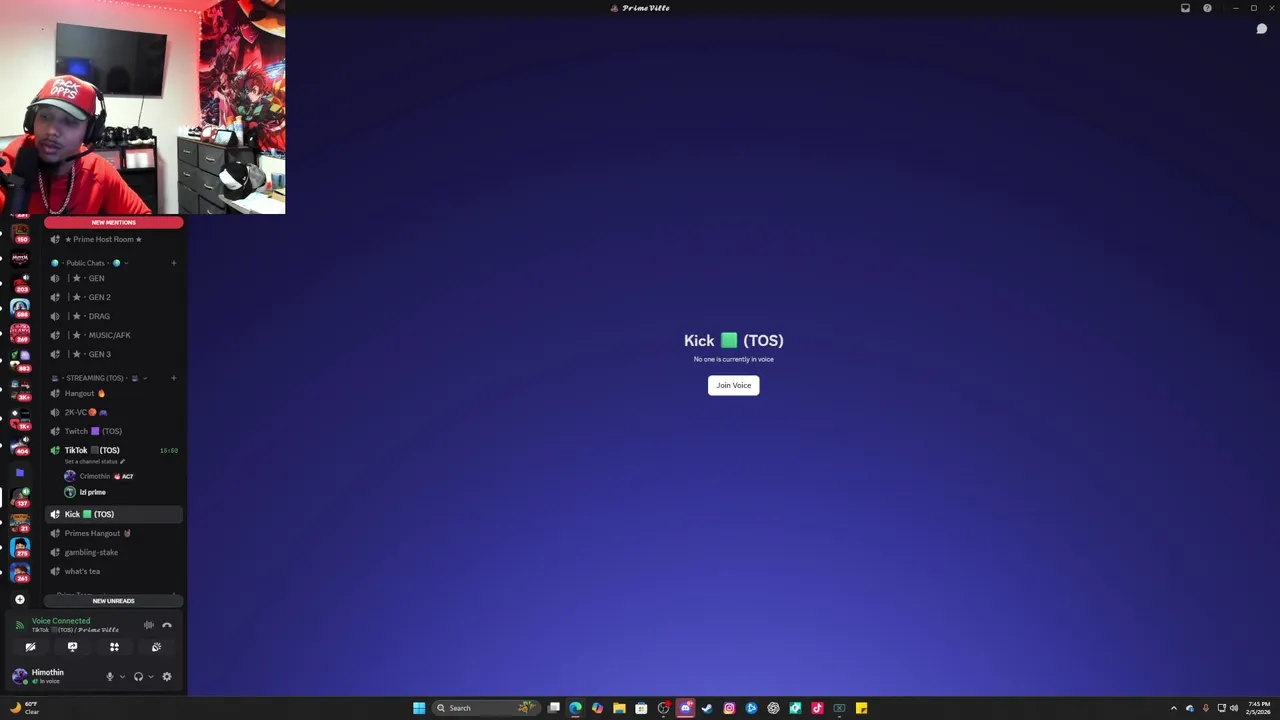
Task: Toggle noise suppression waveform icon
Action: pos(148,625)
